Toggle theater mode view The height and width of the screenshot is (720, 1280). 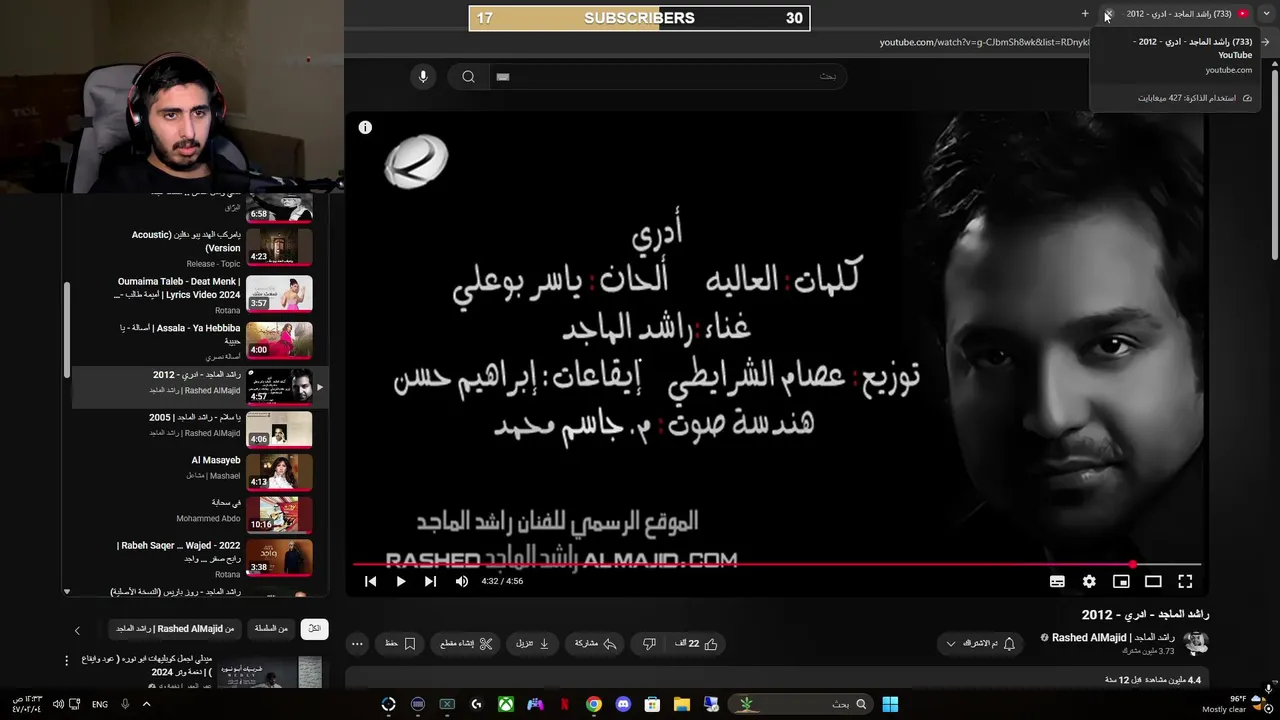tap(1153, 581)
